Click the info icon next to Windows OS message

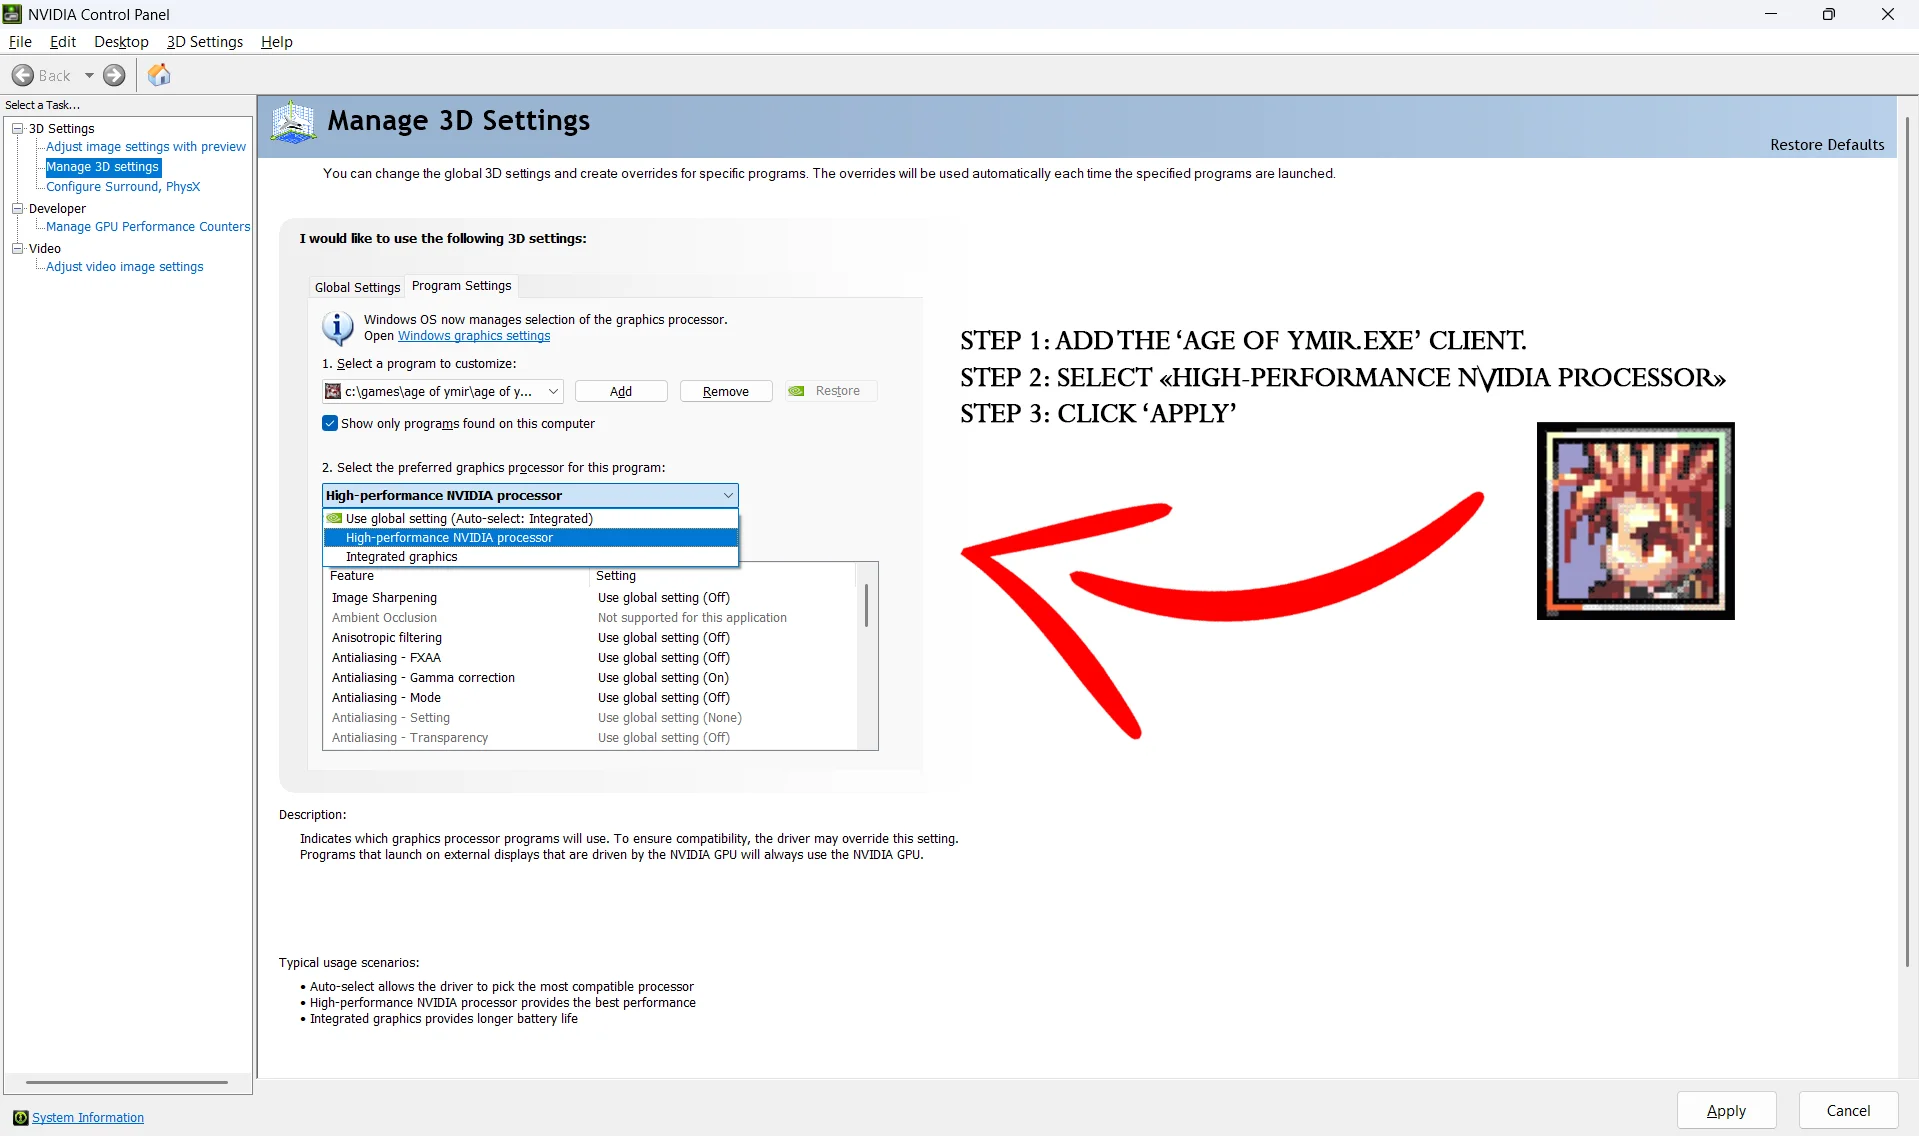click(336, 327)
